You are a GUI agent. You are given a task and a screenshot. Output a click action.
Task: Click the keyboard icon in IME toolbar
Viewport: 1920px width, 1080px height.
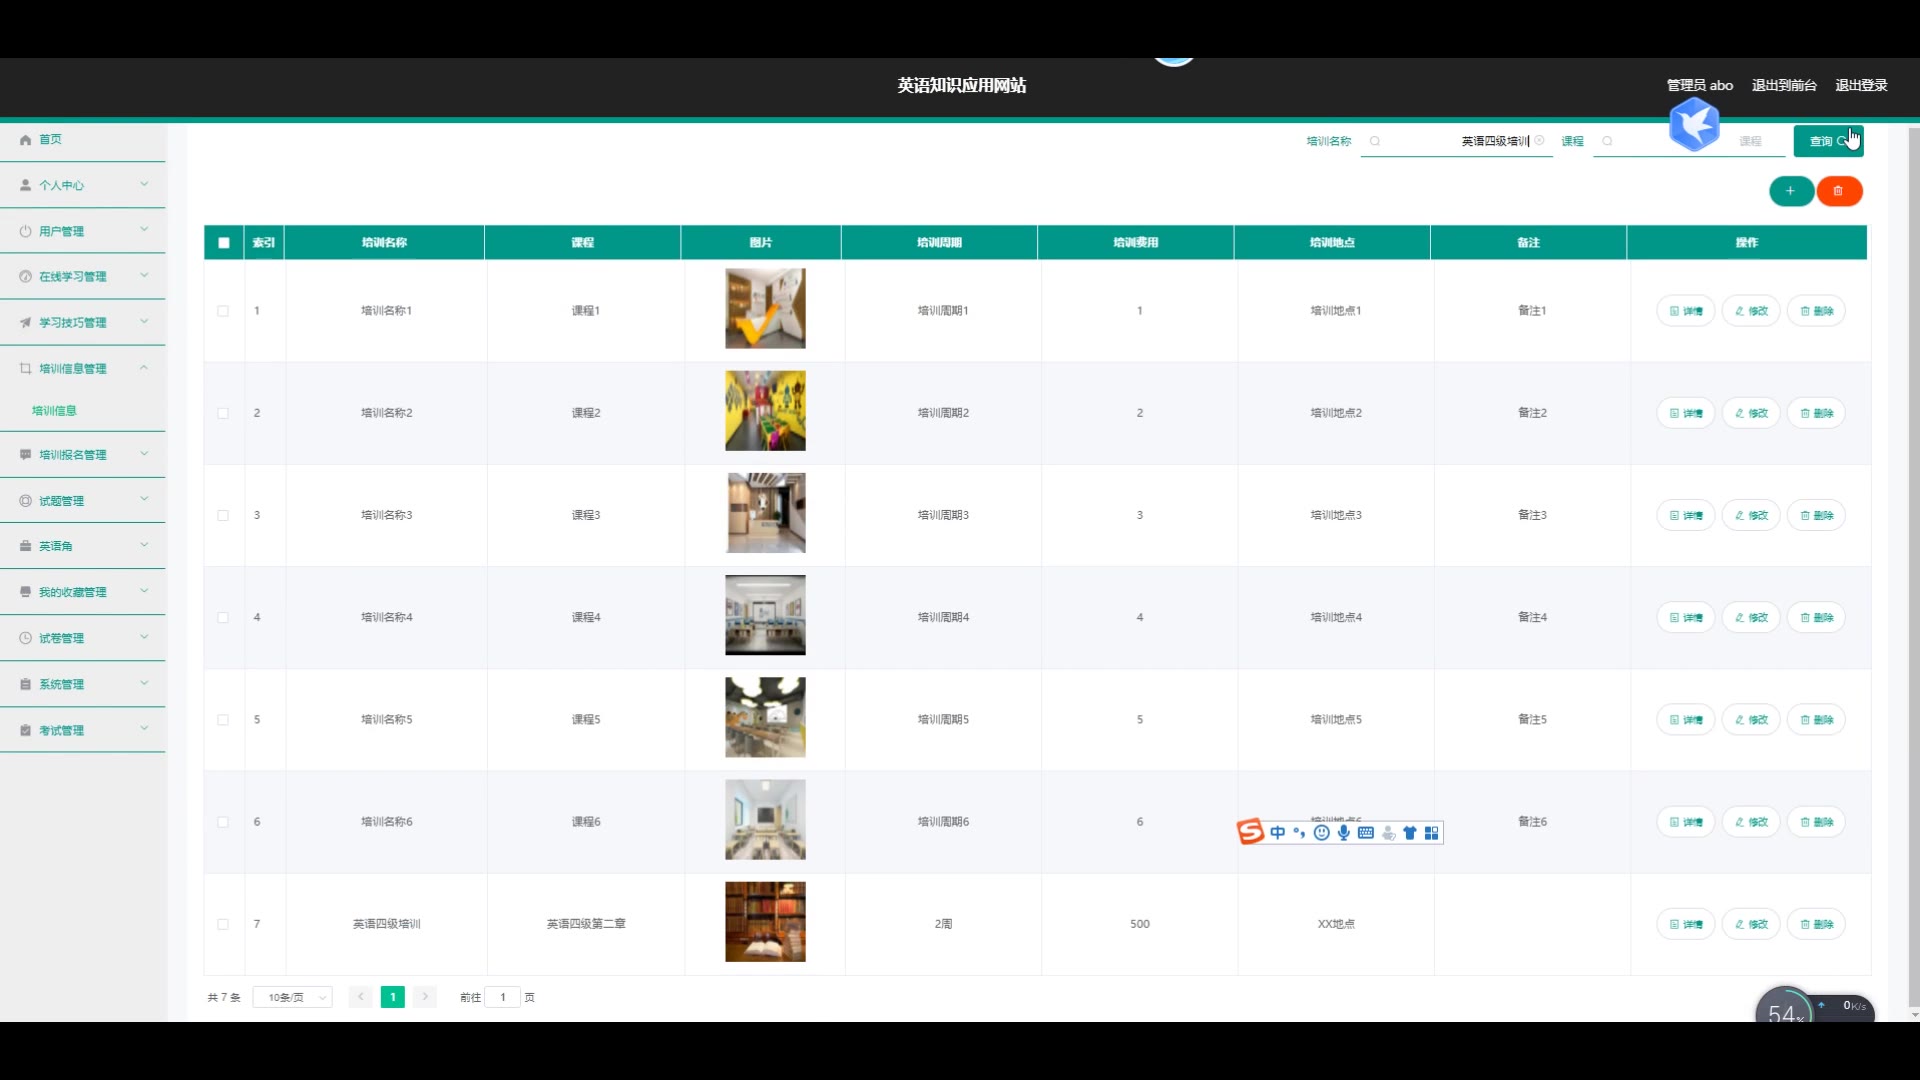tap(1366, 833)
